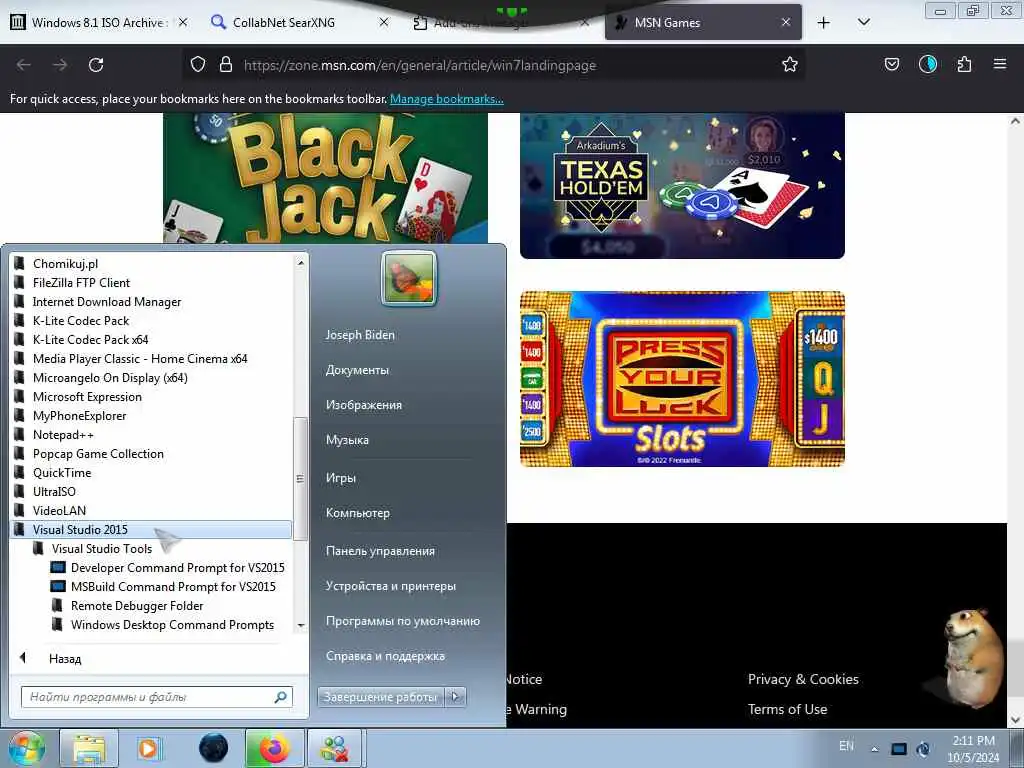The height and width of the screenshot is (768, 1024).
Task: Open Press Your Luck Slots game thumbnail
Action: click(682, 379)
